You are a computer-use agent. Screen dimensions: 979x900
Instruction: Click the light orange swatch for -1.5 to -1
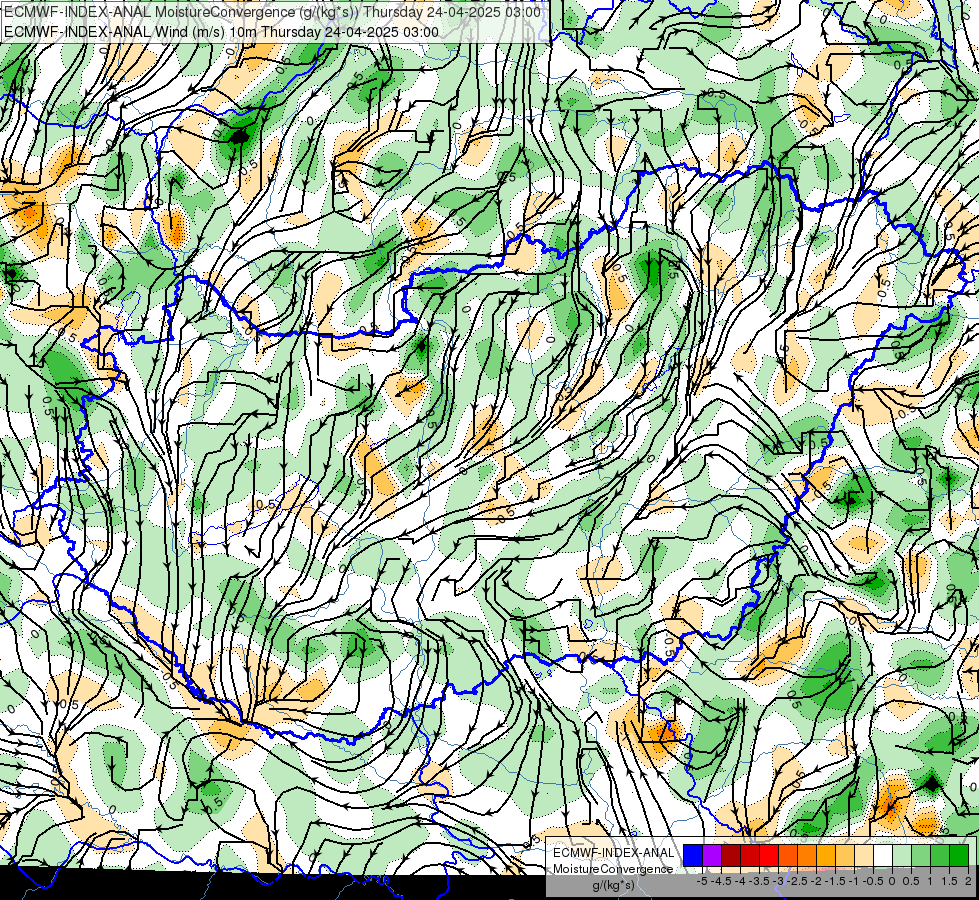click(x=845, y=855)
